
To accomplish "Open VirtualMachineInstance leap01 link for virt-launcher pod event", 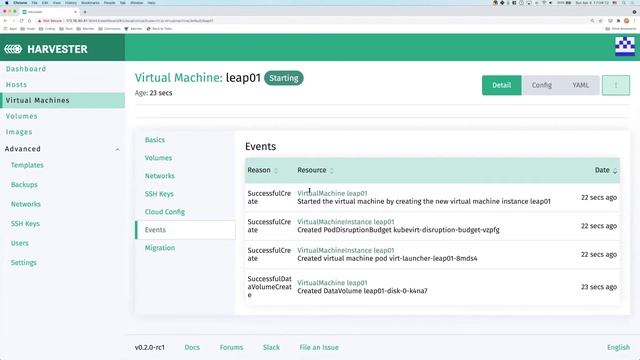I will (x=346, y=251).
